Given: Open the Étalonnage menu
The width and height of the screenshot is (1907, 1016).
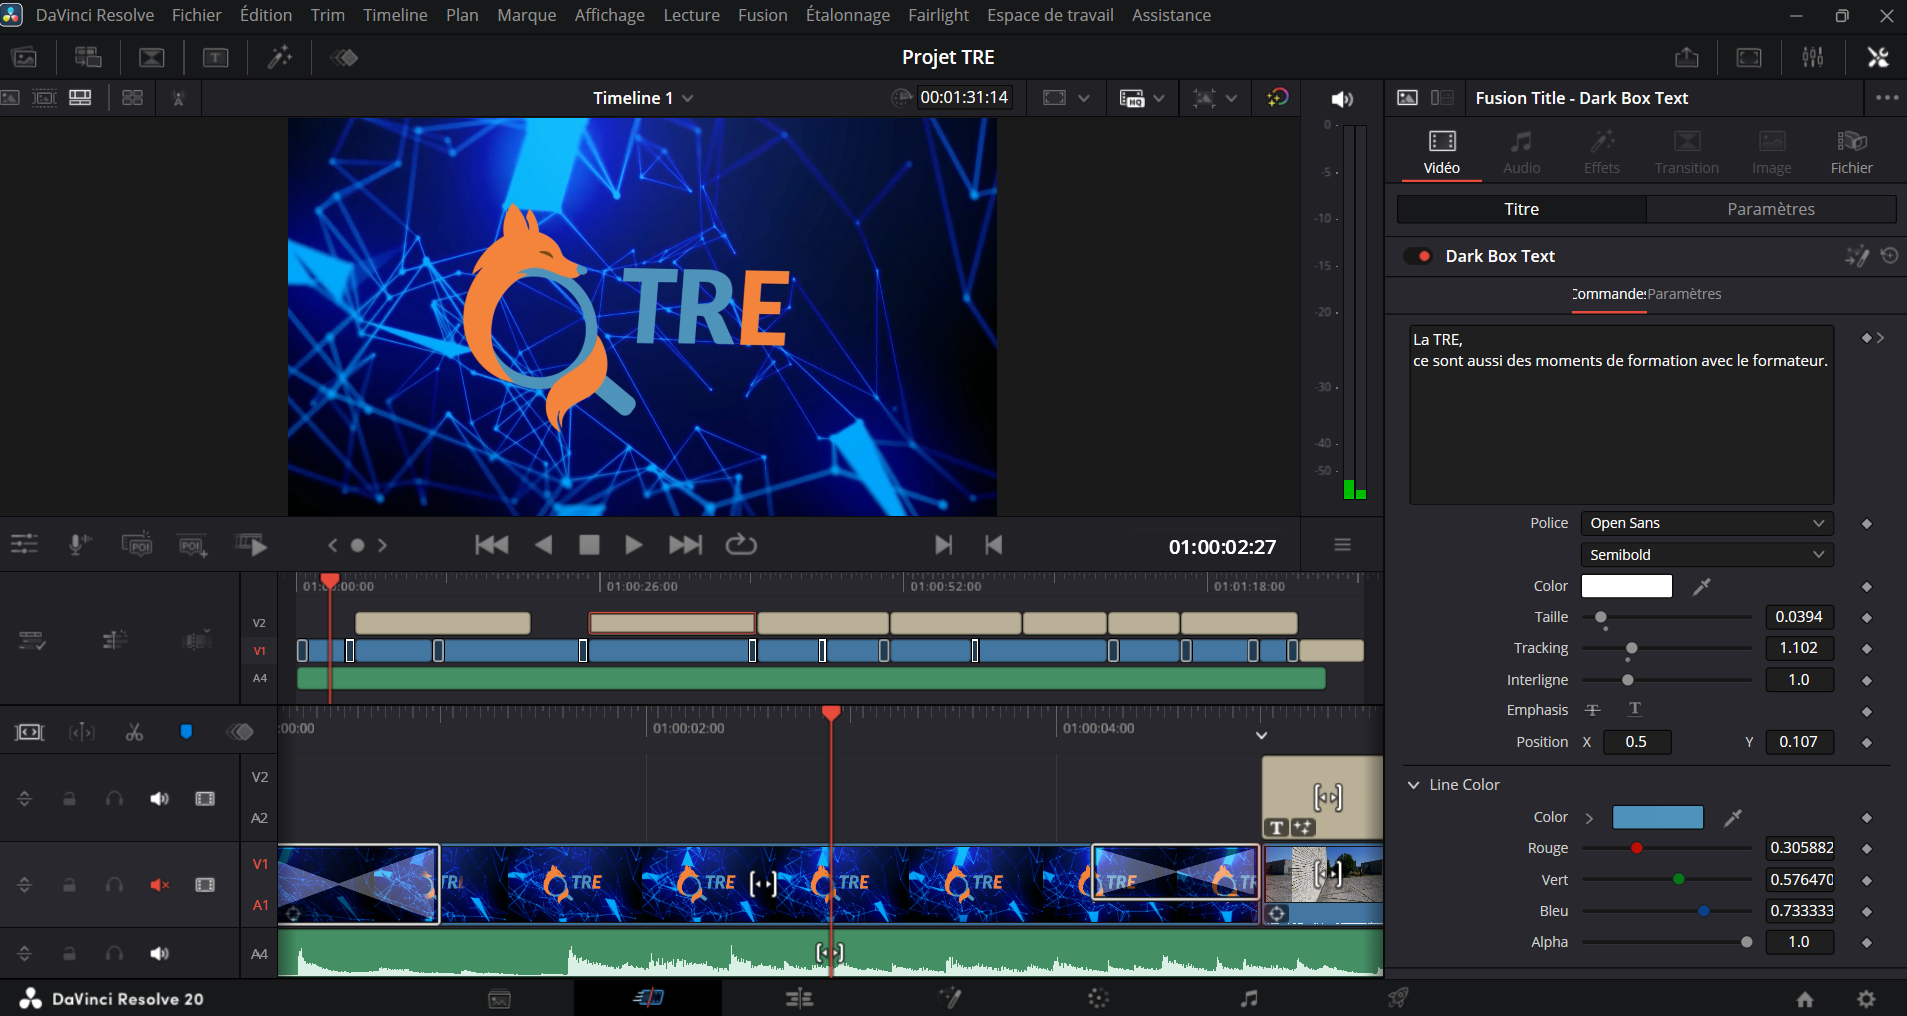Looking at the screenshot, I should (x=847, y=15).
